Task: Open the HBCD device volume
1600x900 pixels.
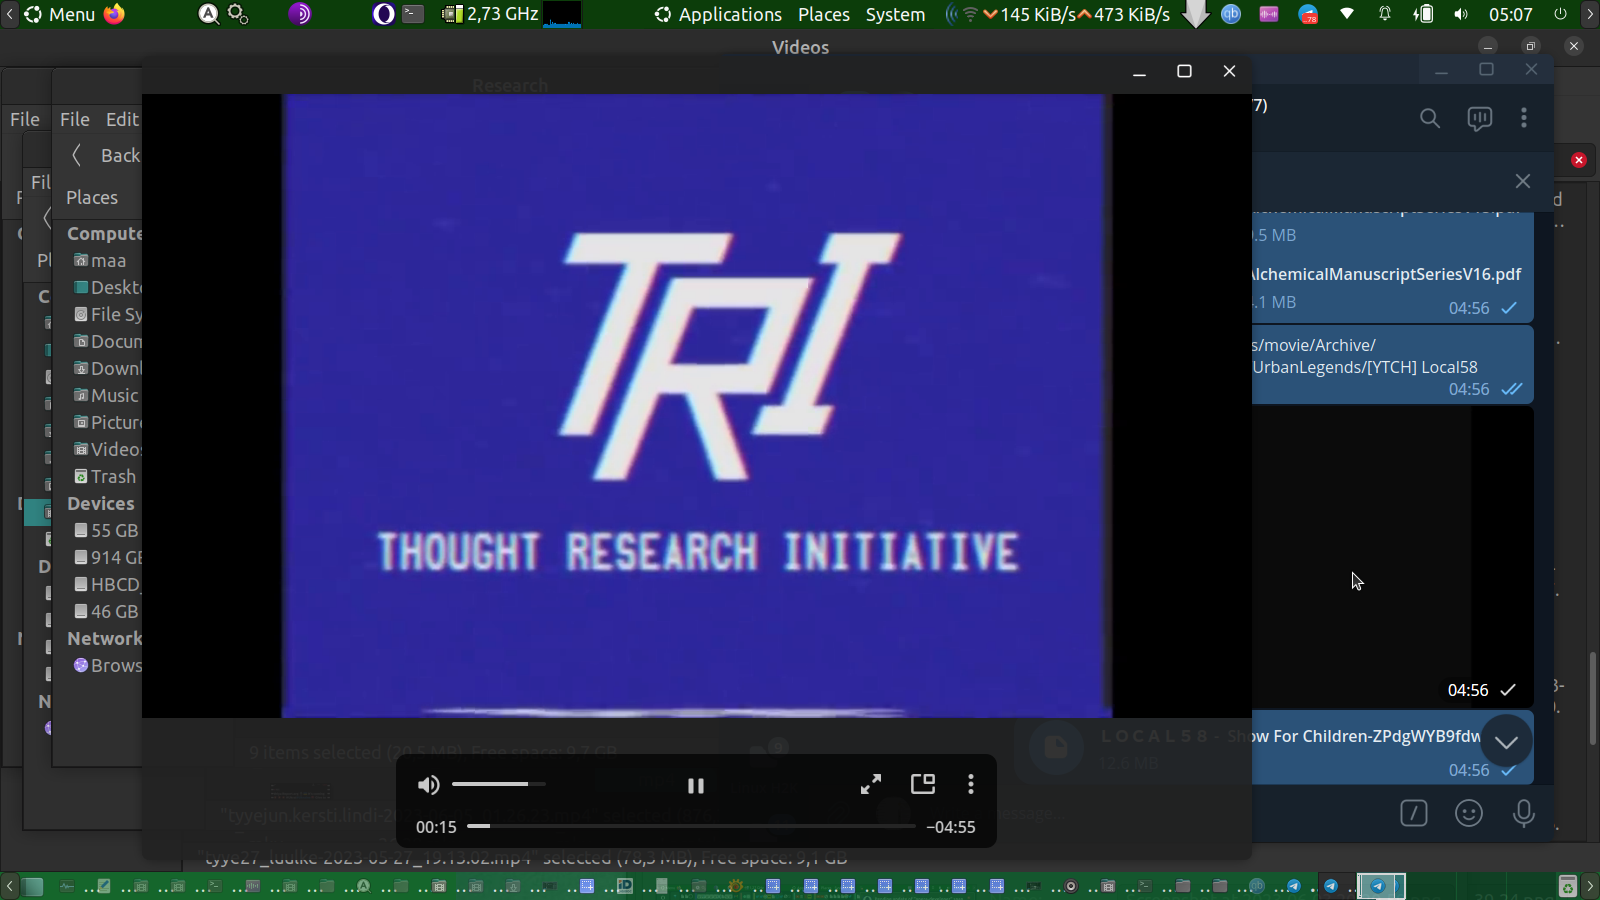Action: pos(107,585)
